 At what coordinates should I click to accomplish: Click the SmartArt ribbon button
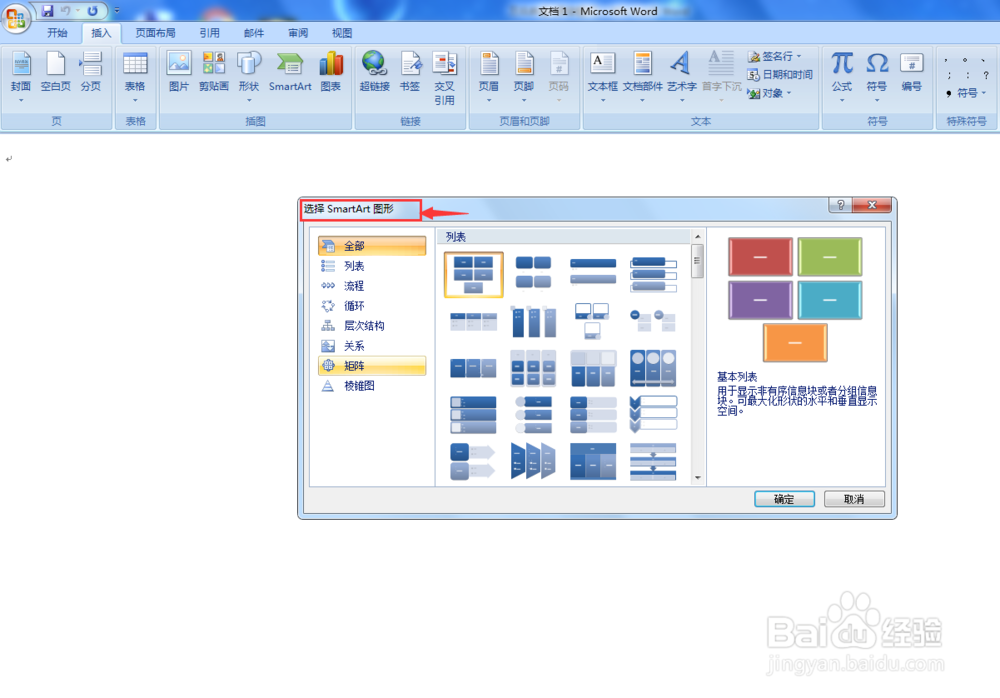click(x=290, y=72)
